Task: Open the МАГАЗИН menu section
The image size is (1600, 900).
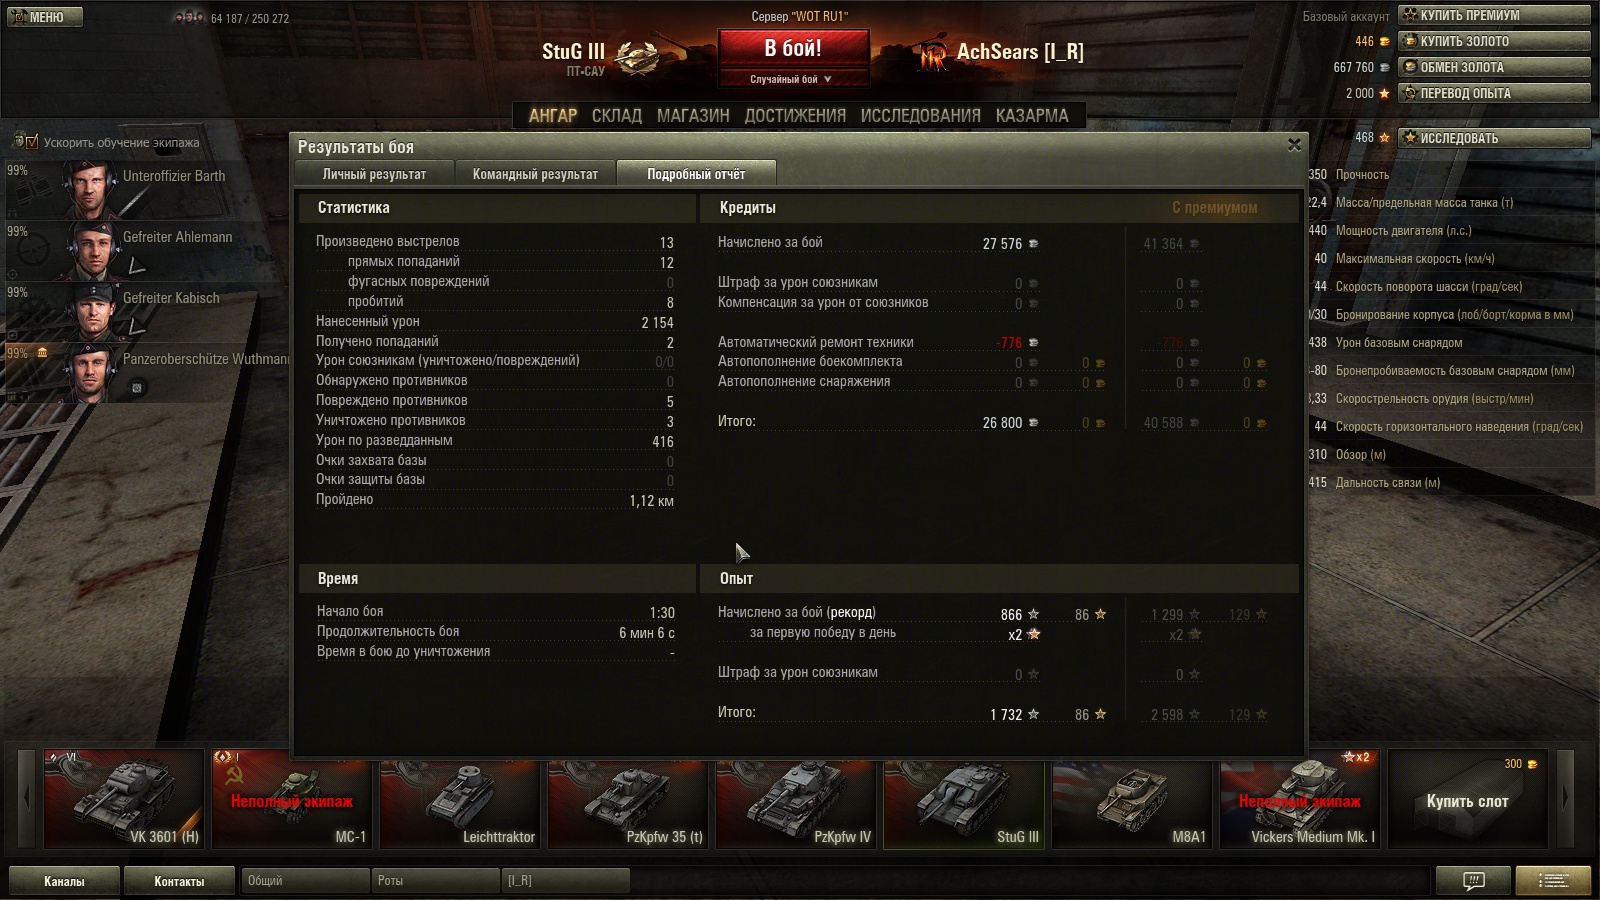Action: tap(693, 115)
